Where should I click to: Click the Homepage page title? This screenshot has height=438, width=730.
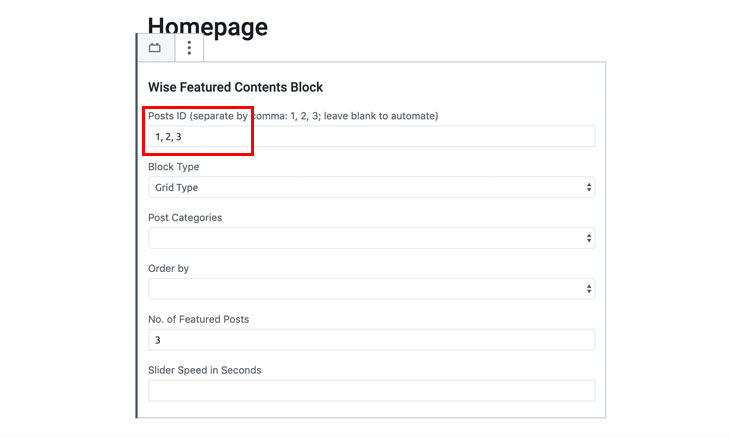(208, 26)
